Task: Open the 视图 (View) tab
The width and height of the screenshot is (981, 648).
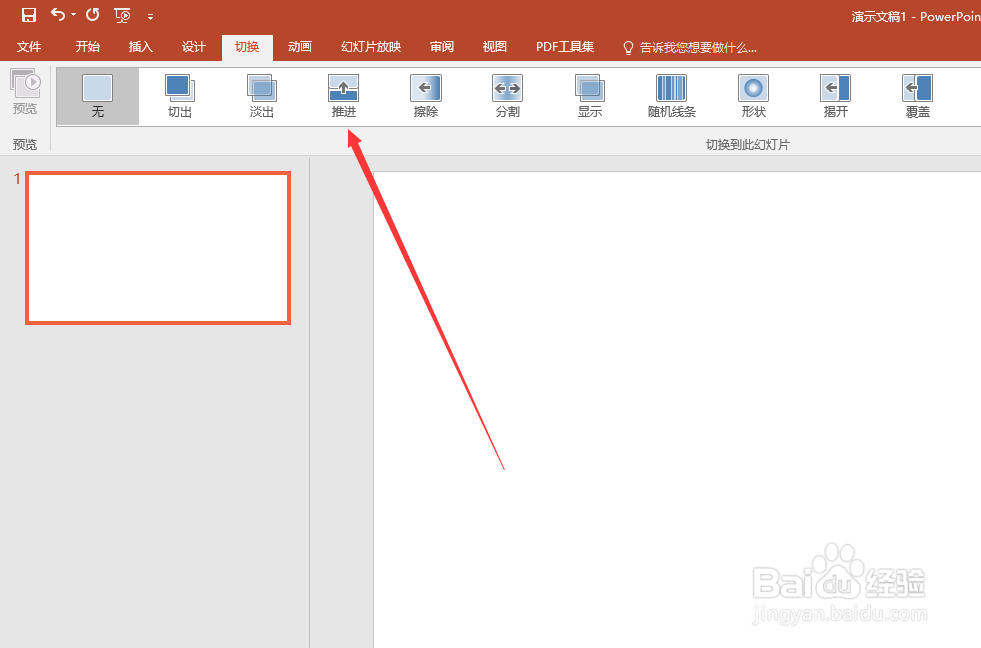Action: click(x=494, y=47)
